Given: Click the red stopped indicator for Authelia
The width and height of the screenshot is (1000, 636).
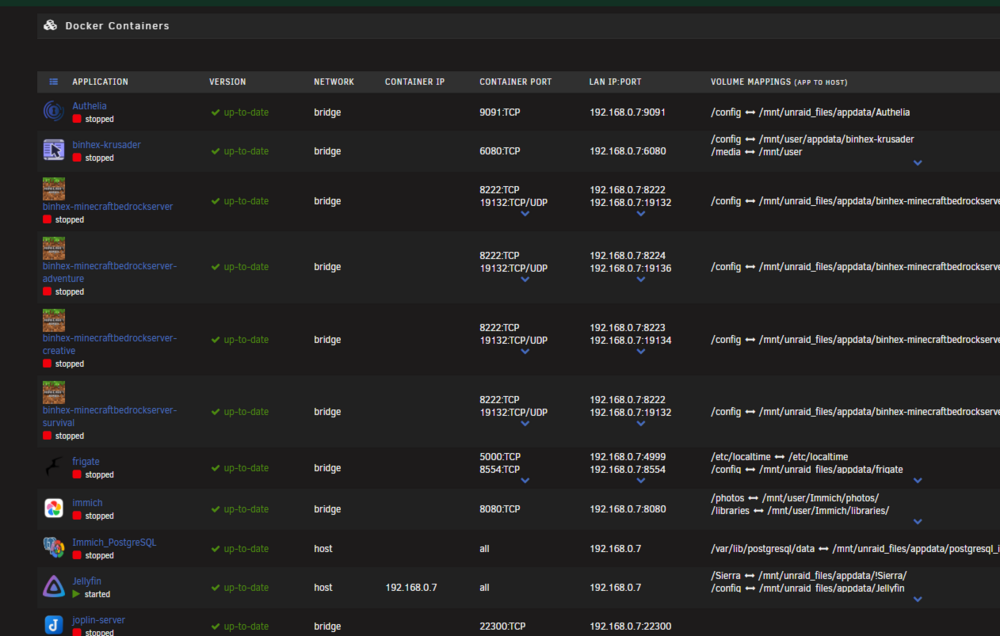Looking at the screenshot, I should [77, 119].
